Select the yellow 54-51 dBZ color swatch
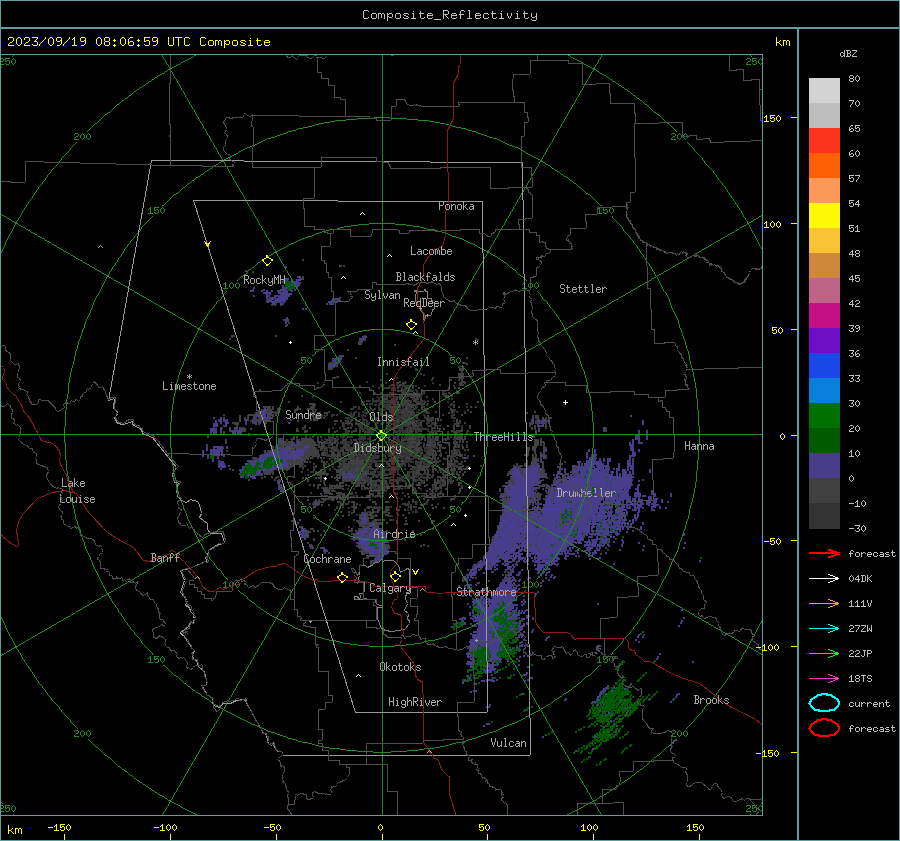This screenshot has width=900, height=841. [824, 216]
